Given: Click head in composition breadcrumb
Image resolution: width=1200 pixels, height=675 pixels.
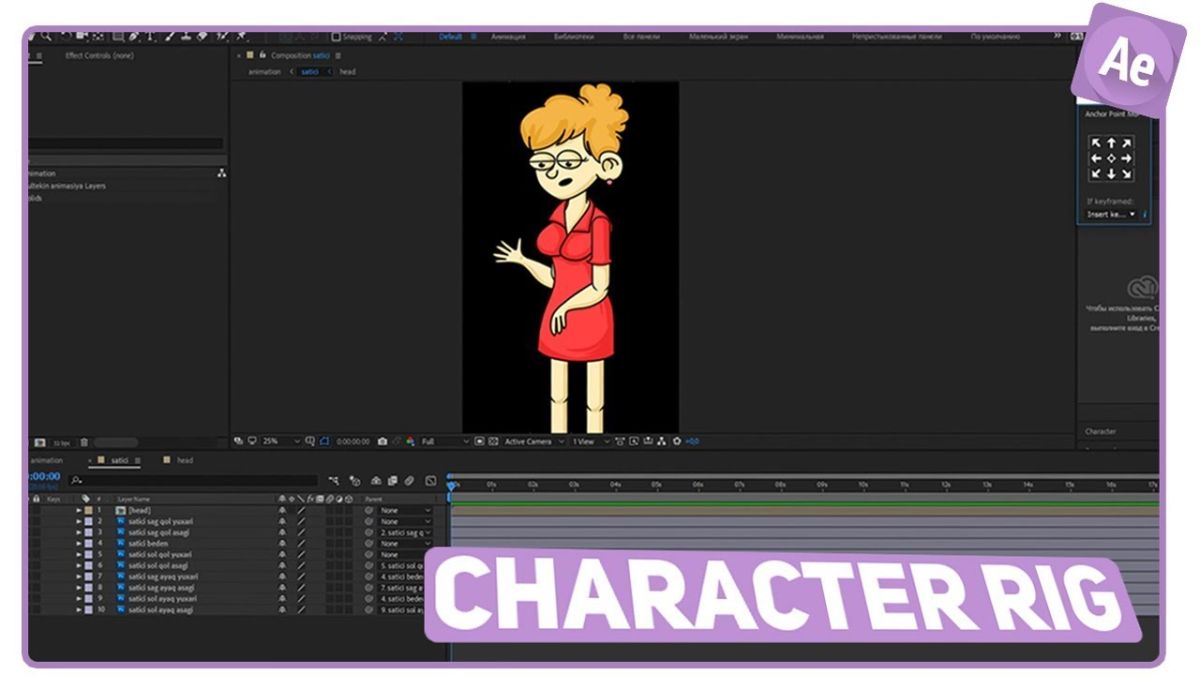Looking at the screenshot, I should pos(347,72).
